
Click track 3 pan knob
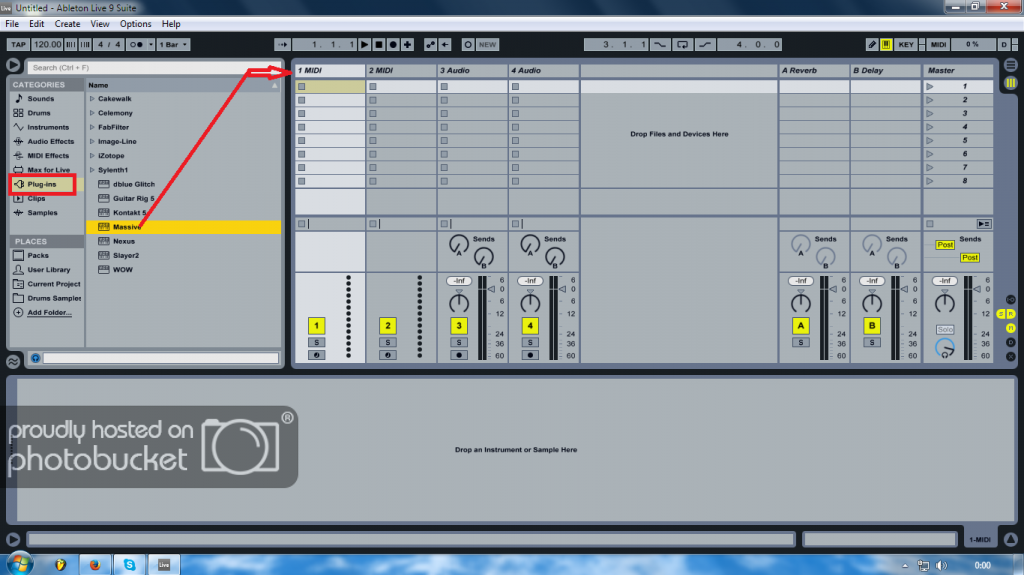(458, 303)
